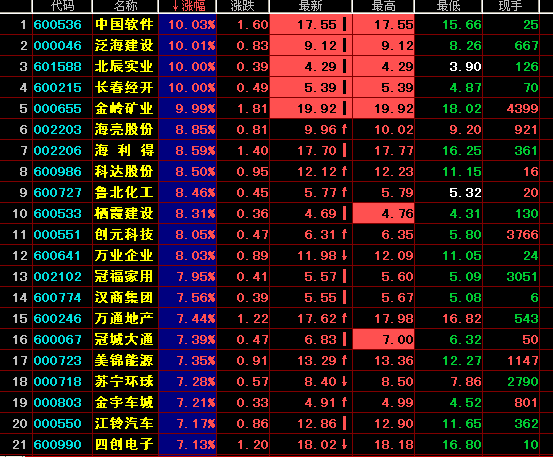Screen dimensions: 553x457
Task: Click the 10.01% gain value
Action: 192,45
